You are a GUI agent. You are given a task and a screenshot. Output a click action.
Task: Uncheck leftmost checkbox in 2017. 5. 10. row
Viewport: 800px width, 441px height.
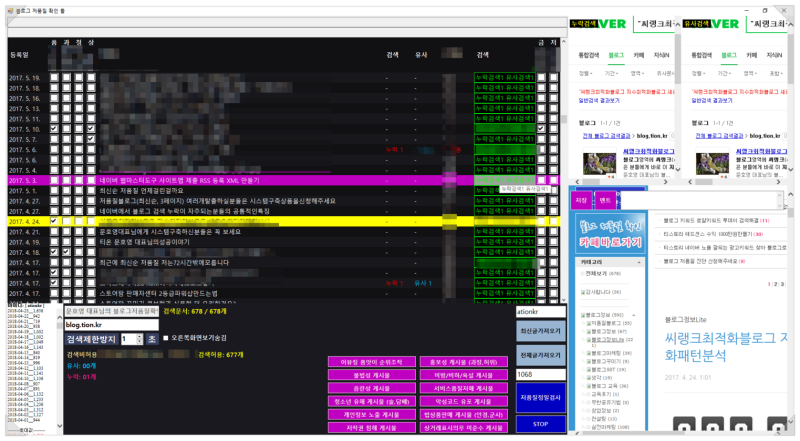tap(54, 129)
